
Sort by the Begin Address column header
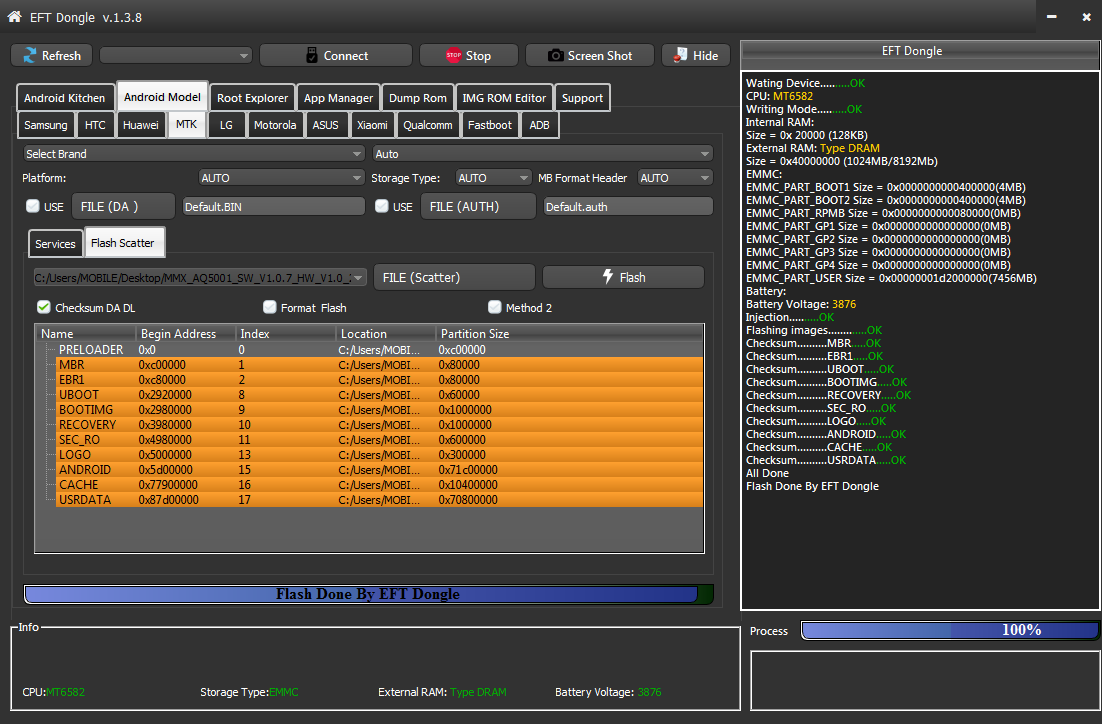click(x=186, y=333)
